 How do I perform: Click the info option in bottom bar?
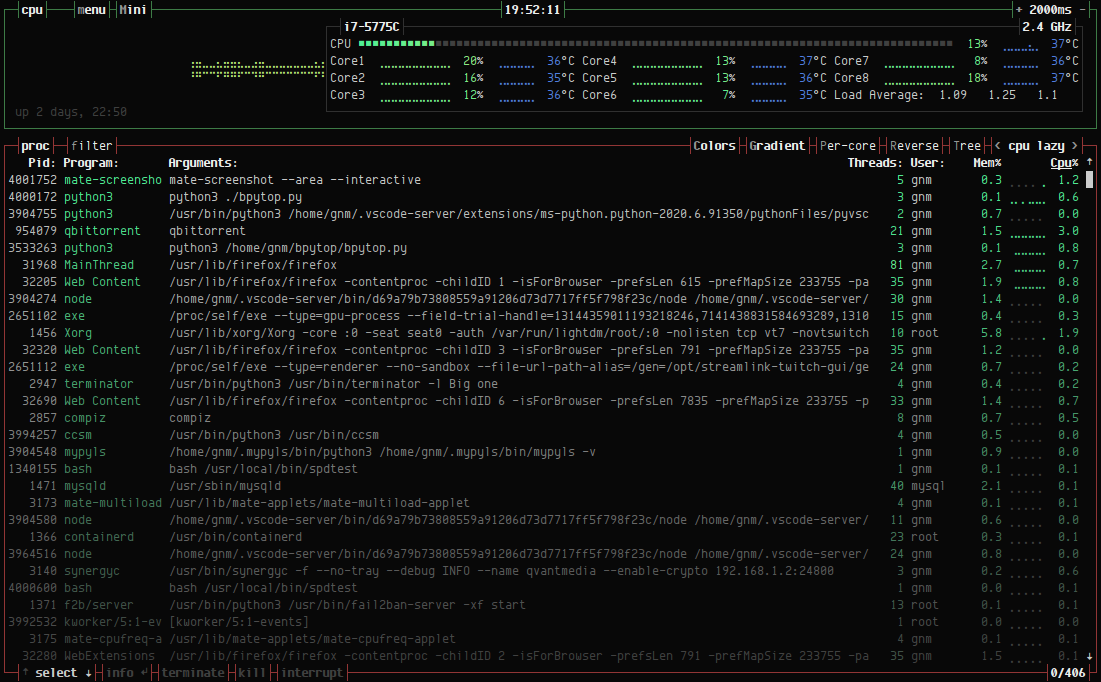tap(119, 672)
